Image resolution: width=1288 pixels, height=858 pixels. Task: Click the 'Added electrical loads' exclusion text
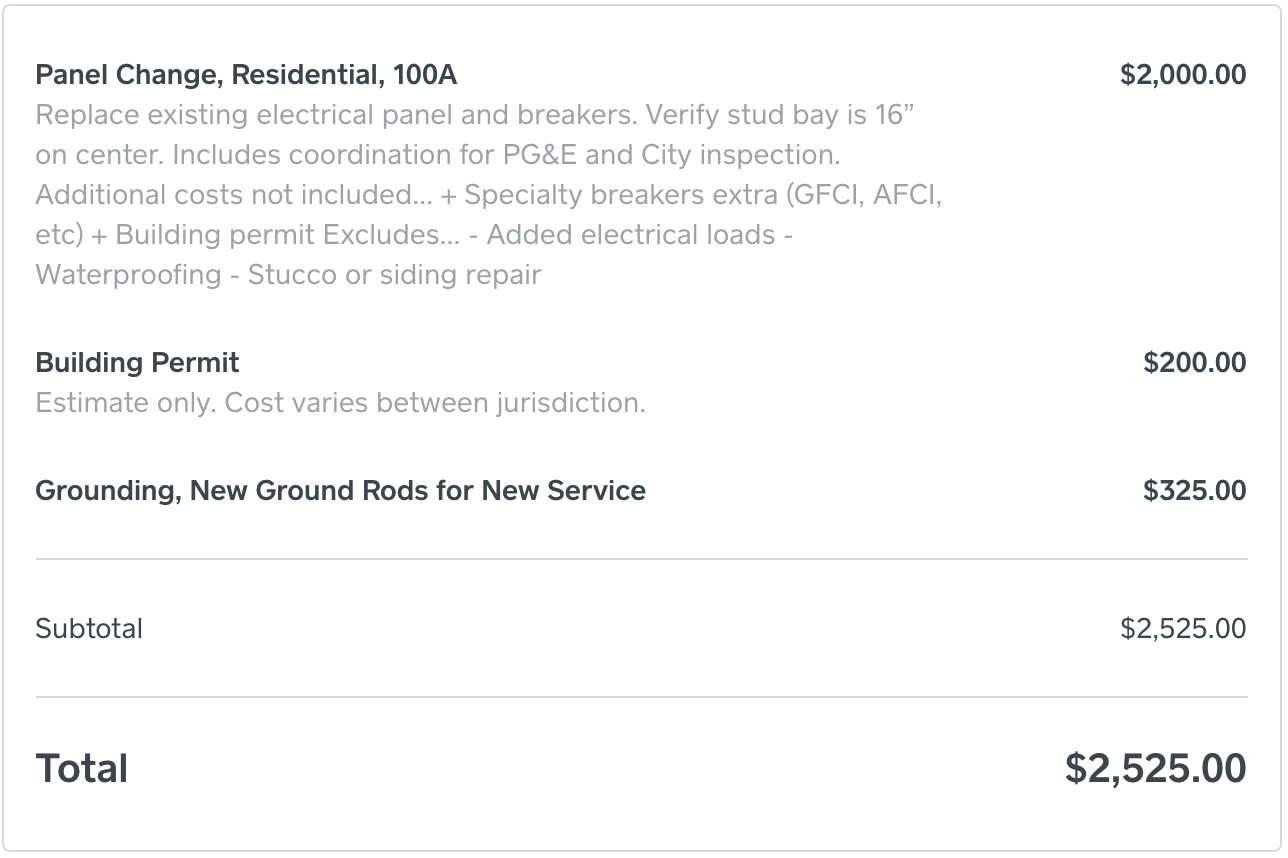coord(631,235)
